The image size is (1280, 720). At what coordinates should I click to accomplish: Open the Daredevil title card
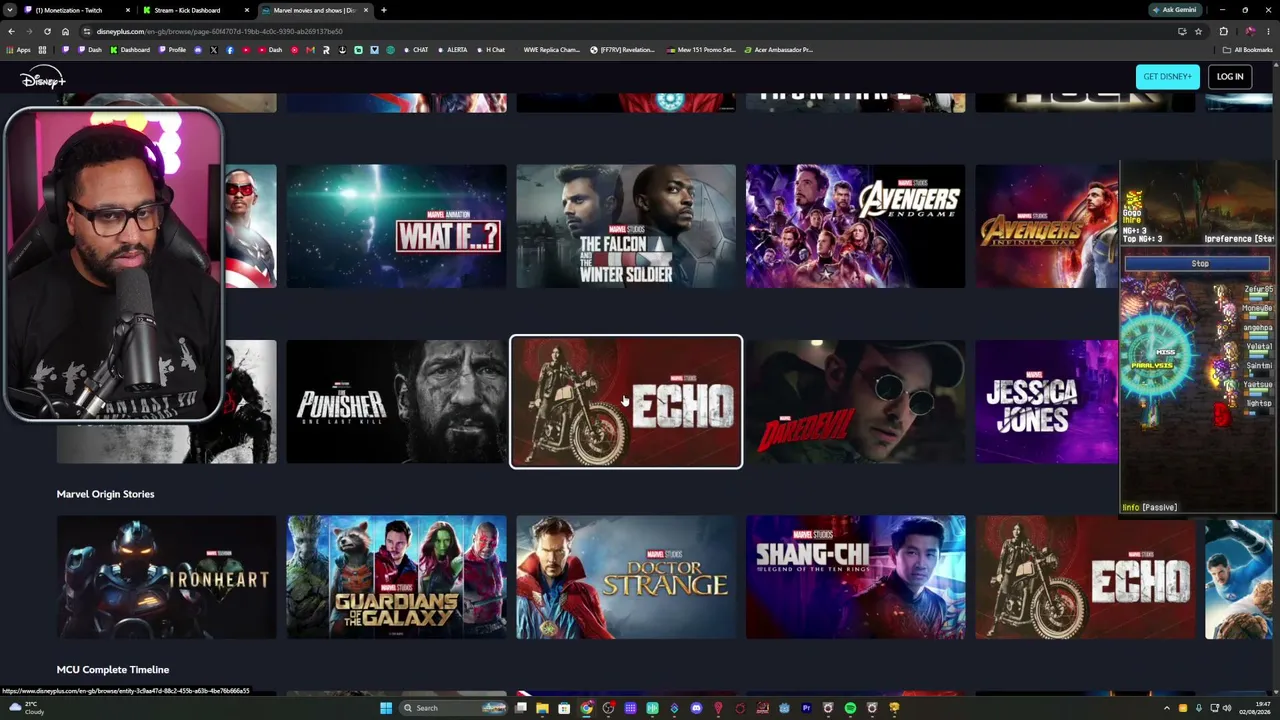855,402
